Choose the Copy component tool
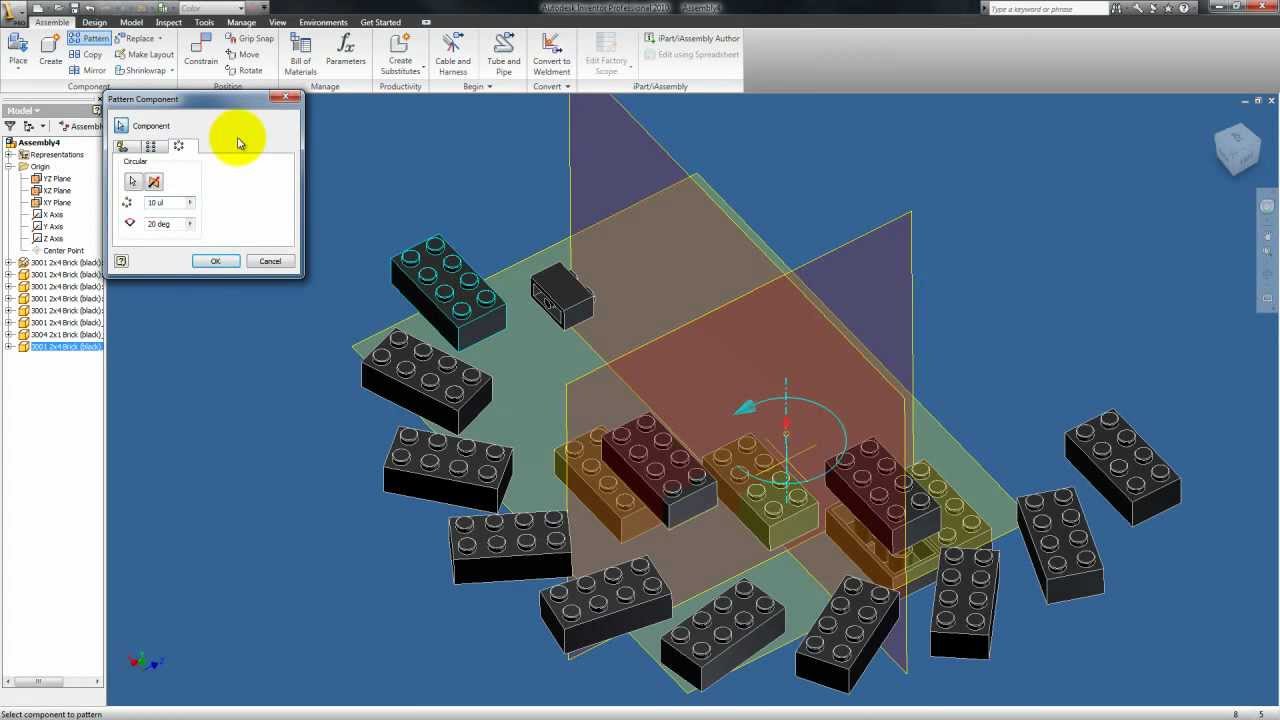The image size is (1280, 720). (x=86, y=54)
